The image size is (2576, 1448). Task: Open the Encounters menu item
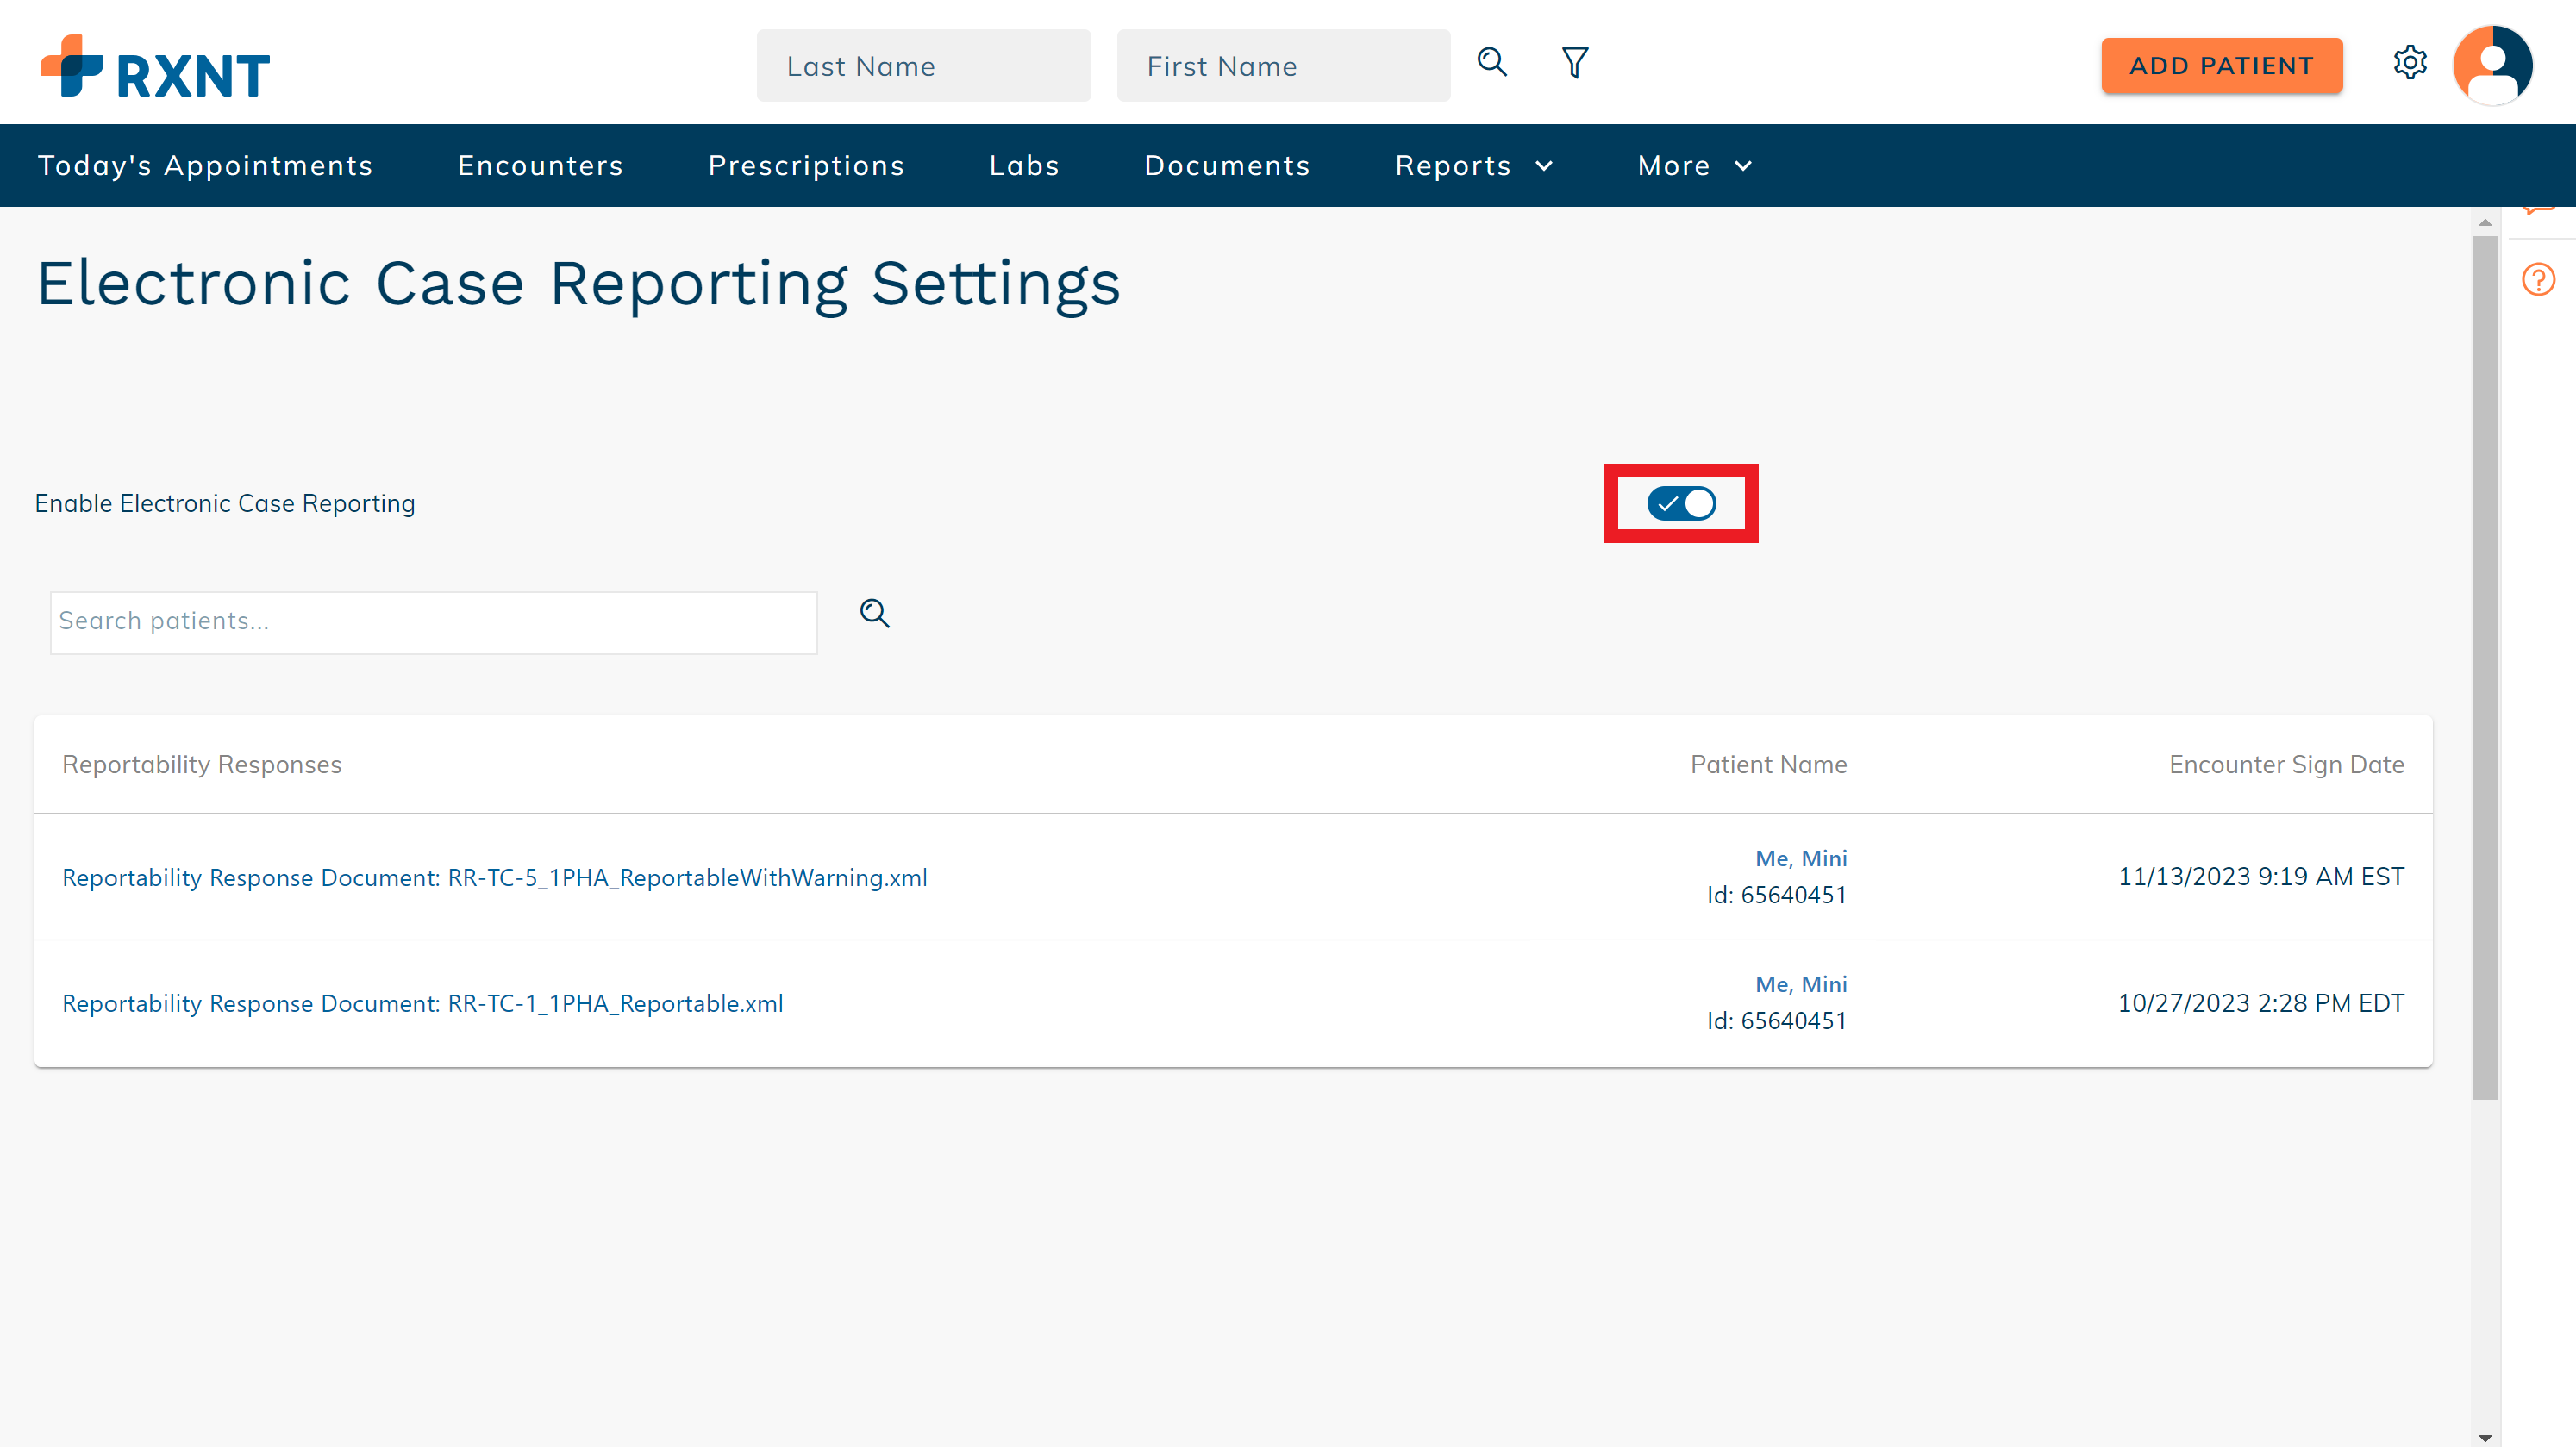[540, 166]
